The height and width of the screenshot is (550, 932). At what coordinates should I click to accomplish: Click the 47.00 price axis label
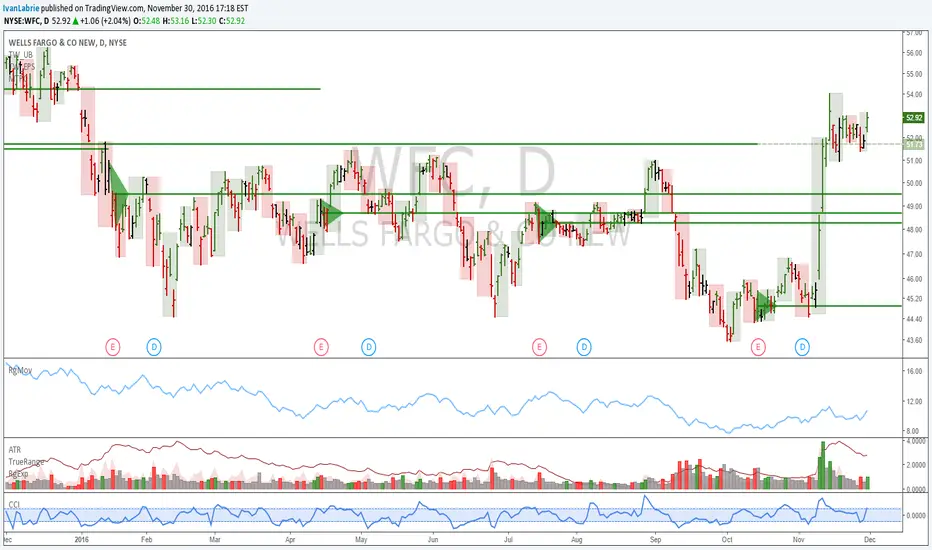pos(914,254)
